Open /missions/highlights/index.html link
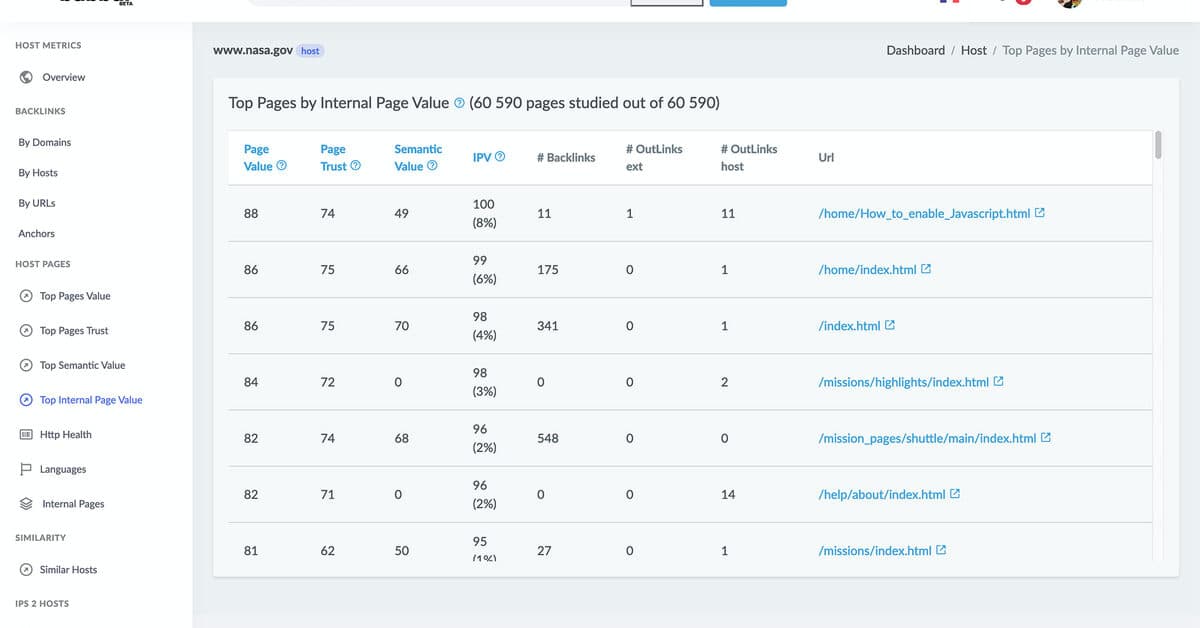Viewport: 1200px width, 628px height. tap(903, 382)
